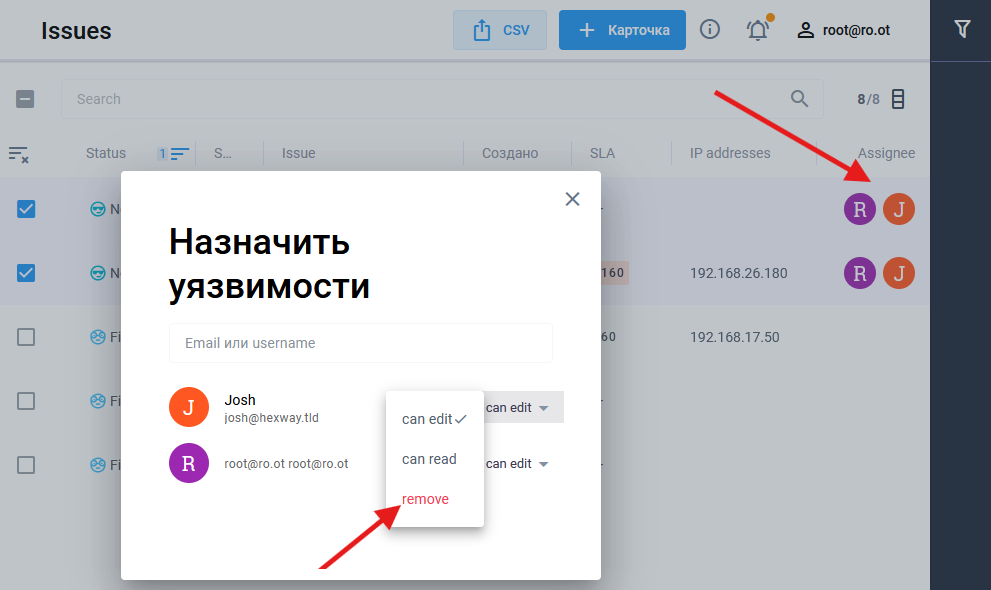Sort by Assignee column header
The image size is (991, 590).
[x=886, y=153]
